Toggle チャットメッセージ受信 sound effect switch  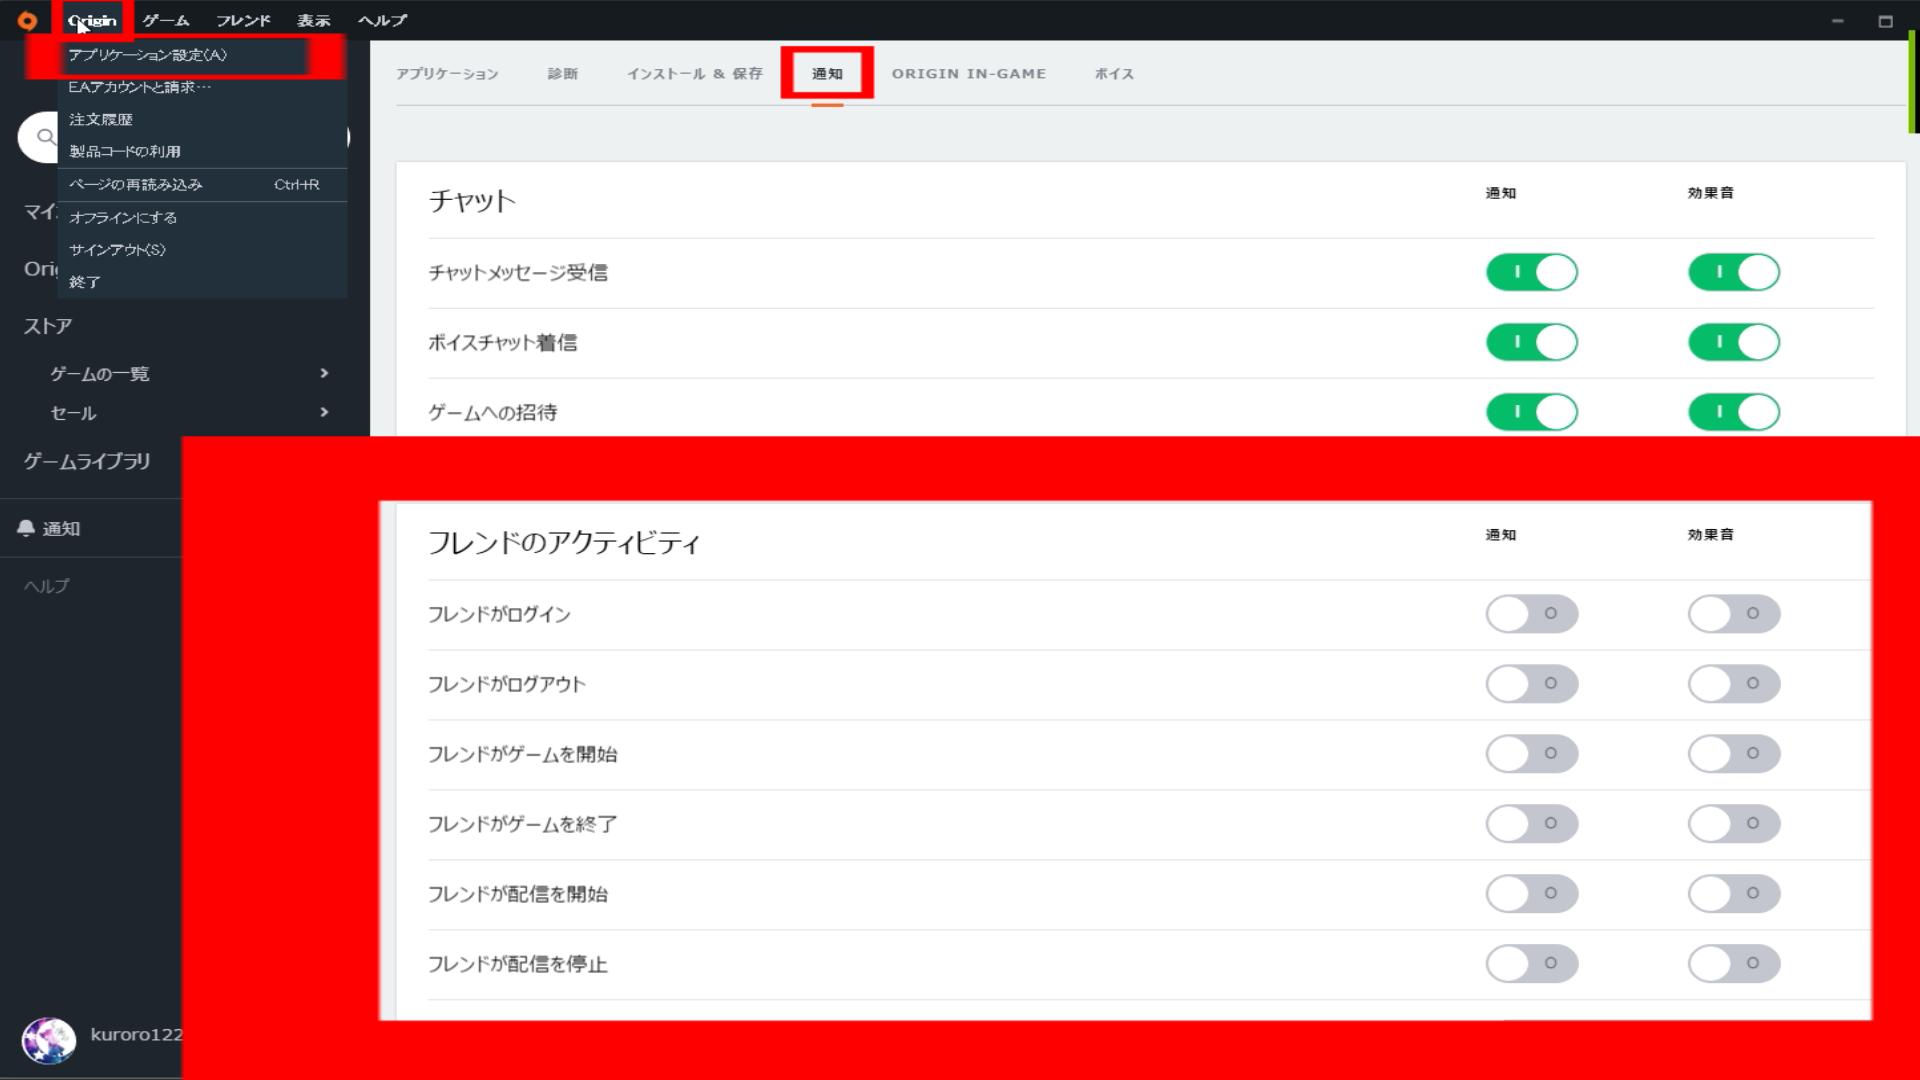(1734, 272)
